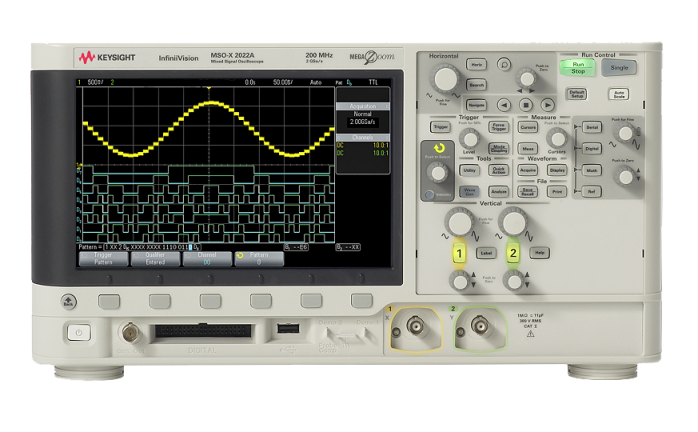Toggle the Ref waveform key
The height and width of the screenshot is (432, 698).
point(592,192)
